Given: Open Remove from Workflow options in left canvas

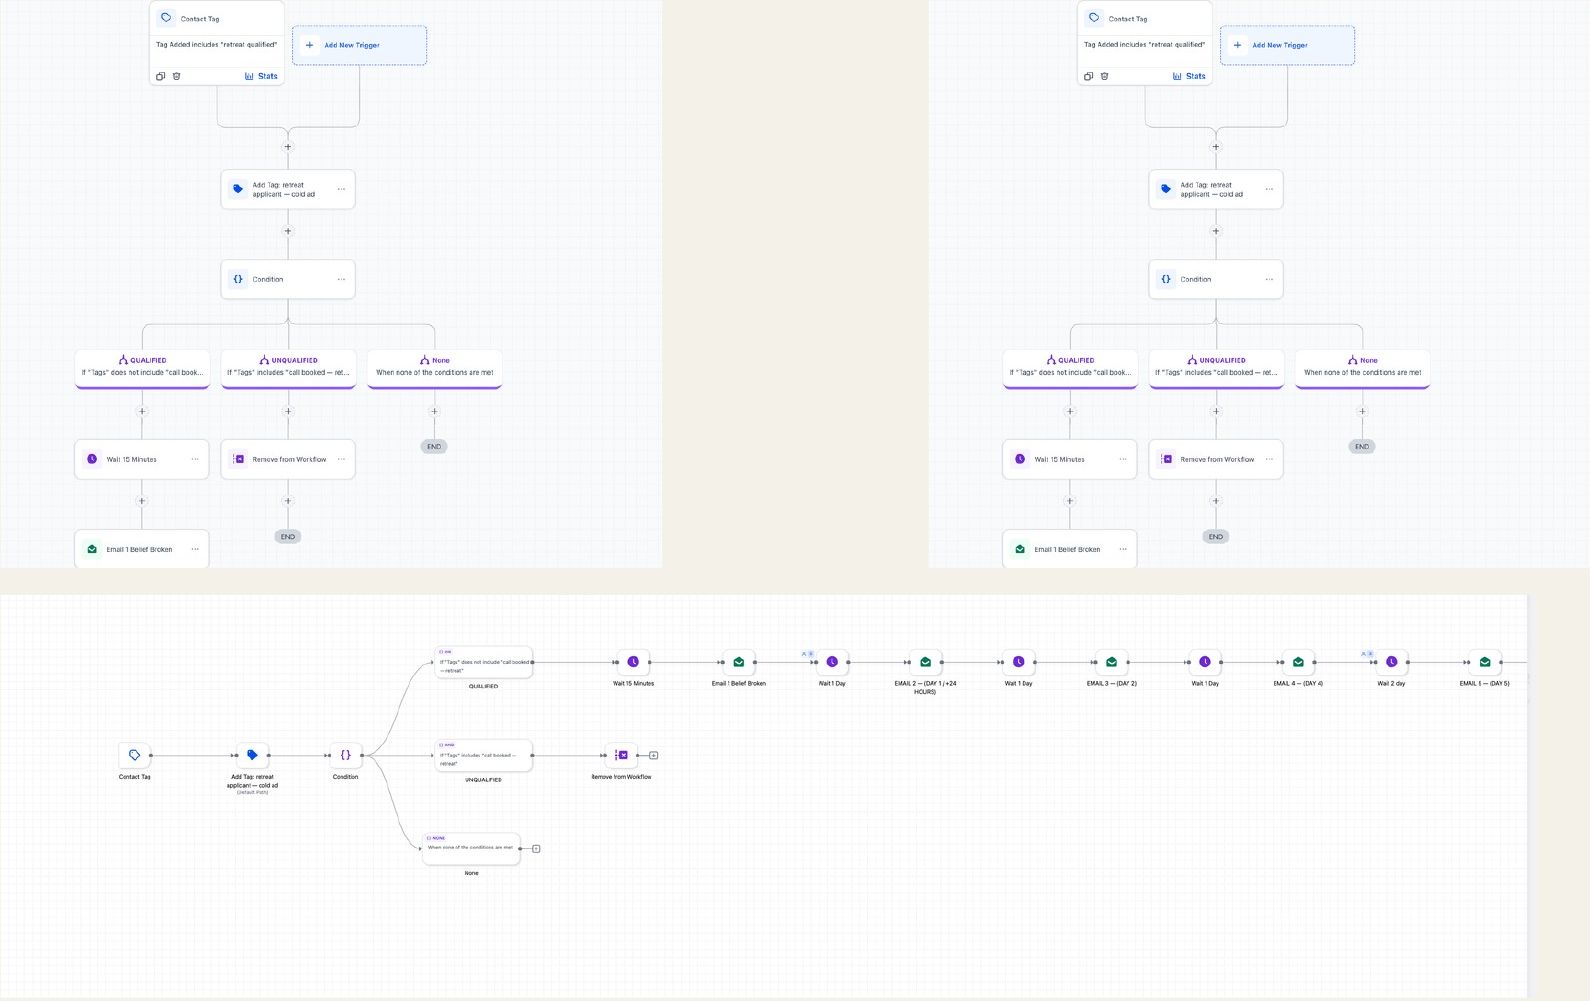Looking at the screenshot, I should (x=341, y=459).
